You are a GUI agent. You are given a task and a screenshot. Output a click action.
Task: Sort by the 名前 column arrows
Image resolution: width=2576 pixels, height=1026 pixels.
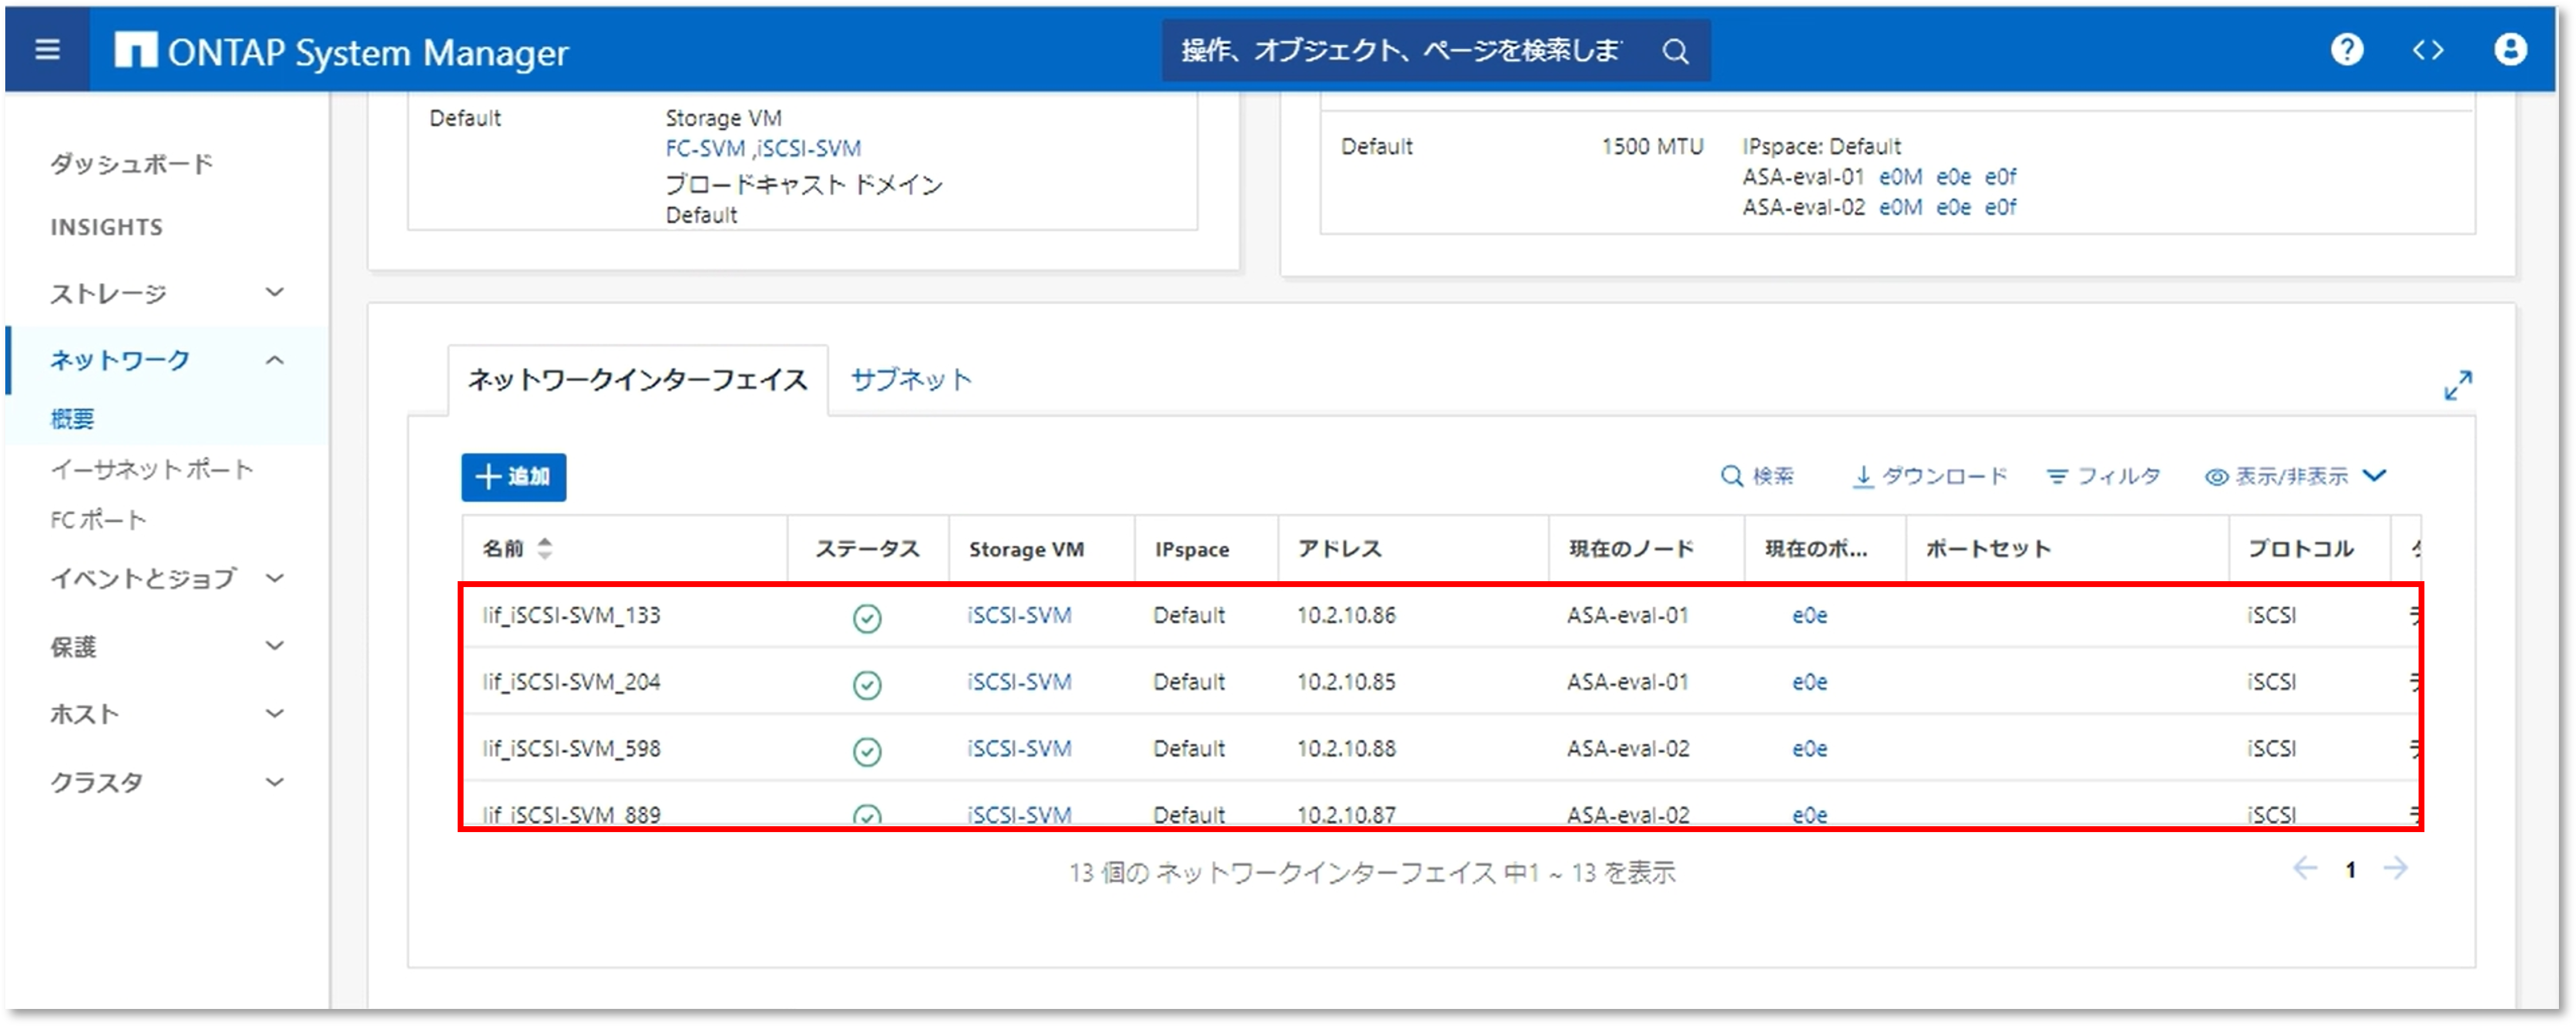coord(544,548)
